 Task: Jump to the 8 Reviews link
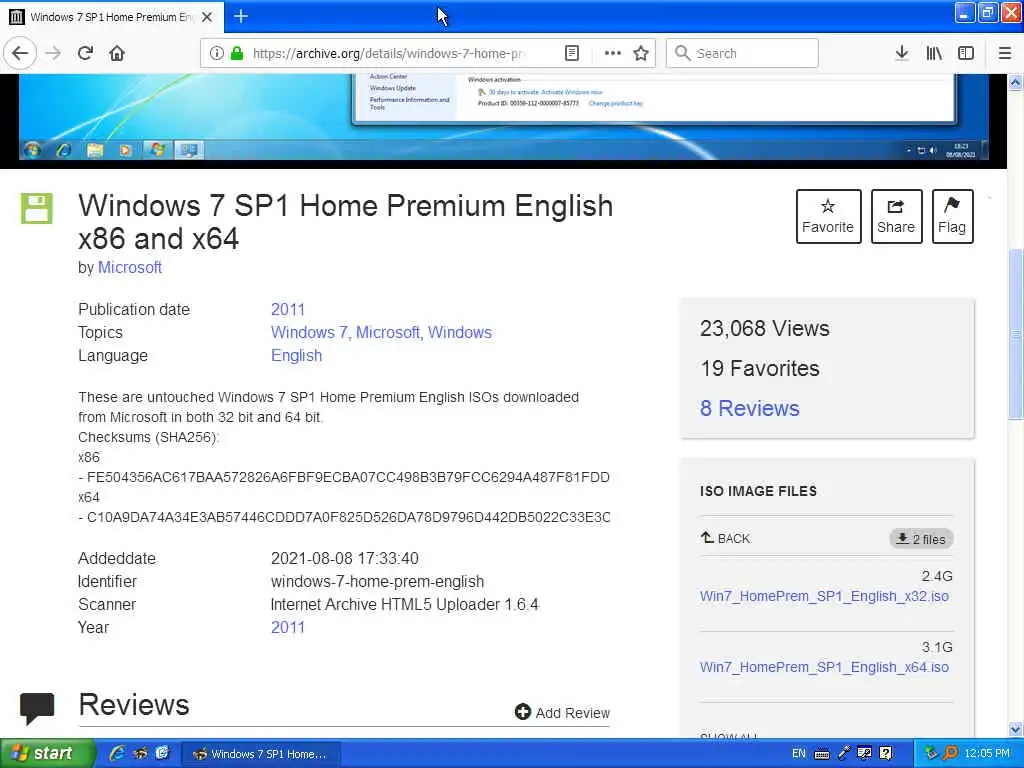click(x=749, y=408)
